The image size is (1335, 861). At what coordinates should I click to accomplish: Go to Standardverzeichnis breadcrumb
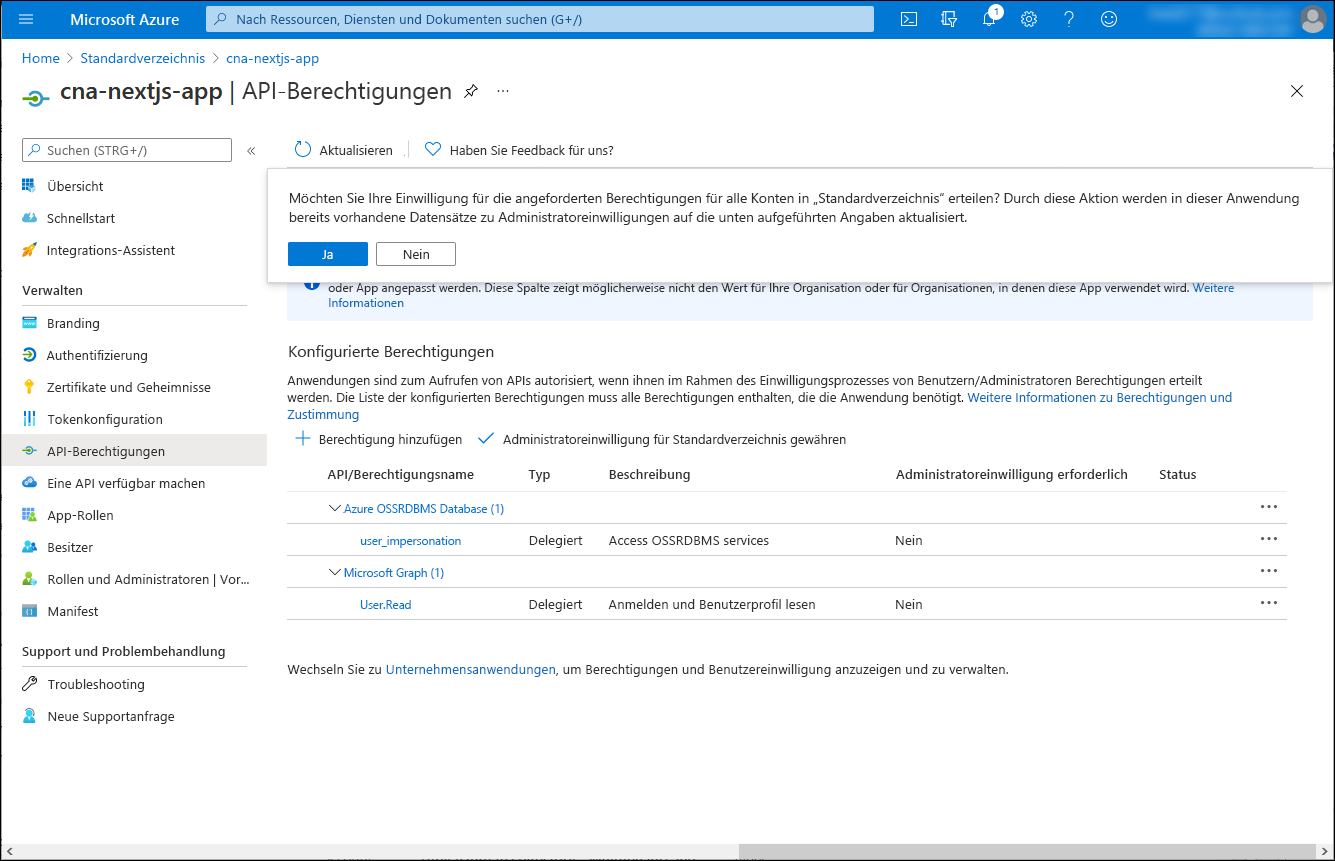[x=142, y=58]
